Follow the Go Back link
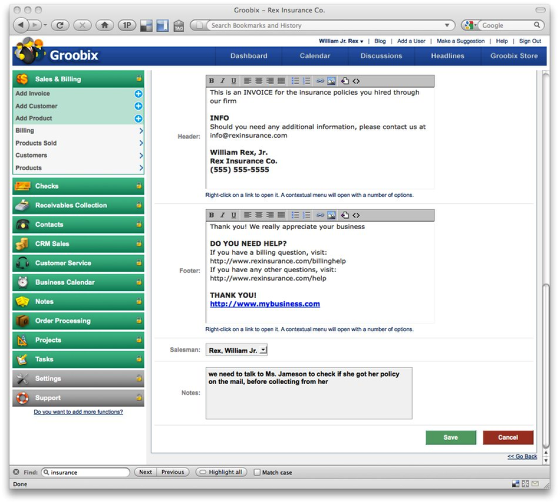Image resolution: width=560 pixels, height=504 pixels. click(522, 456)
